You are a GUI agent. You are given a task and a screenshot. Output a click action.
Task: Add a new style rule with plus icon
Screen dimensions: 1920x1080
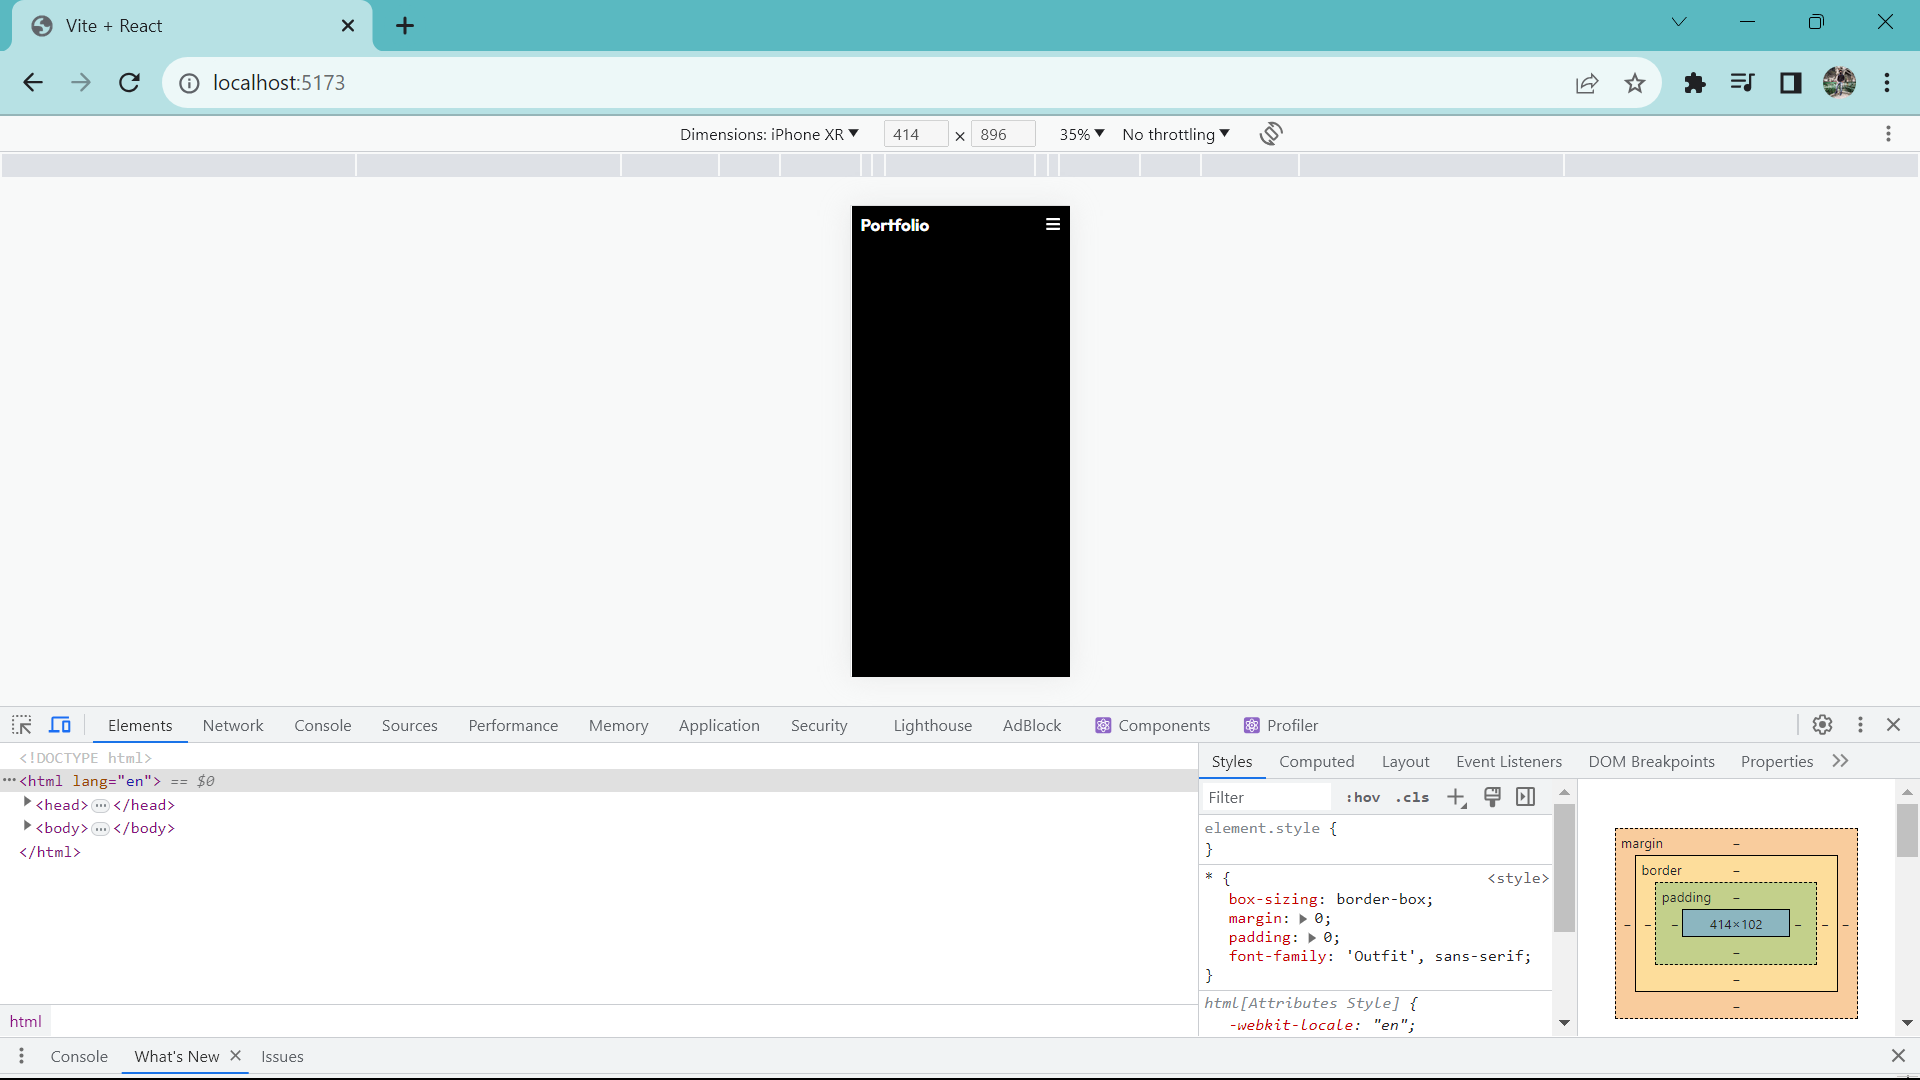(x=1456, y=797)
